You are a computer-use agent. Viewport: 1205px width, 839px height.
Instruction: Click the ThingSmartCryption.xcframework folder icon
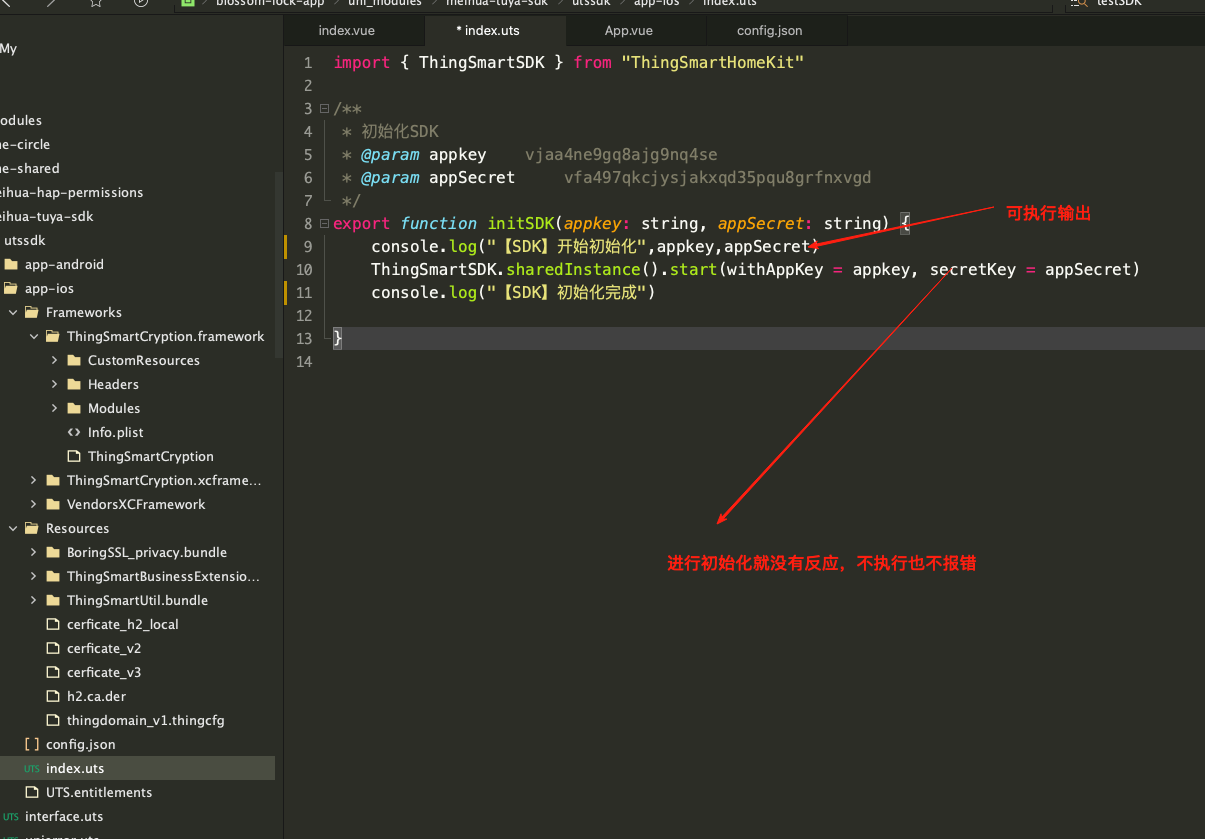52,481
